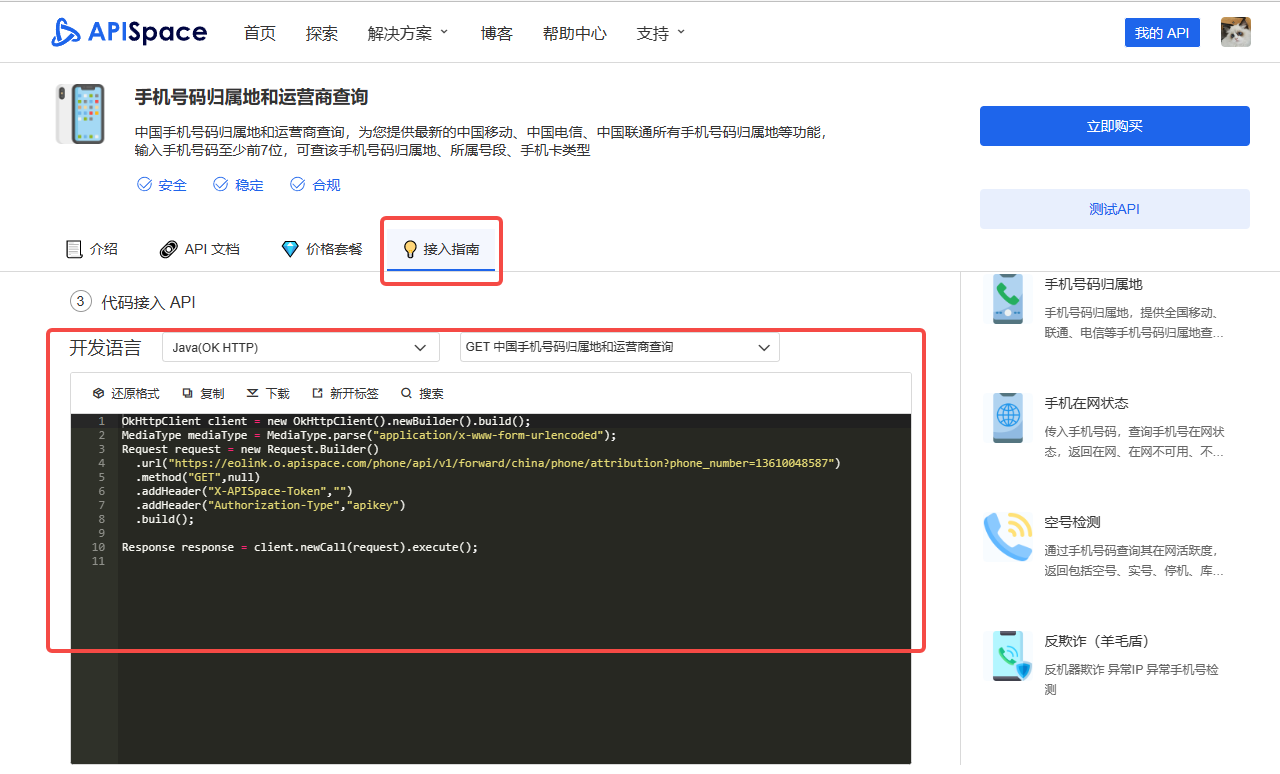The image size is (1280, 774).
Task: Open the 手机号码归属地 related API title
Action: point(1093,285)
